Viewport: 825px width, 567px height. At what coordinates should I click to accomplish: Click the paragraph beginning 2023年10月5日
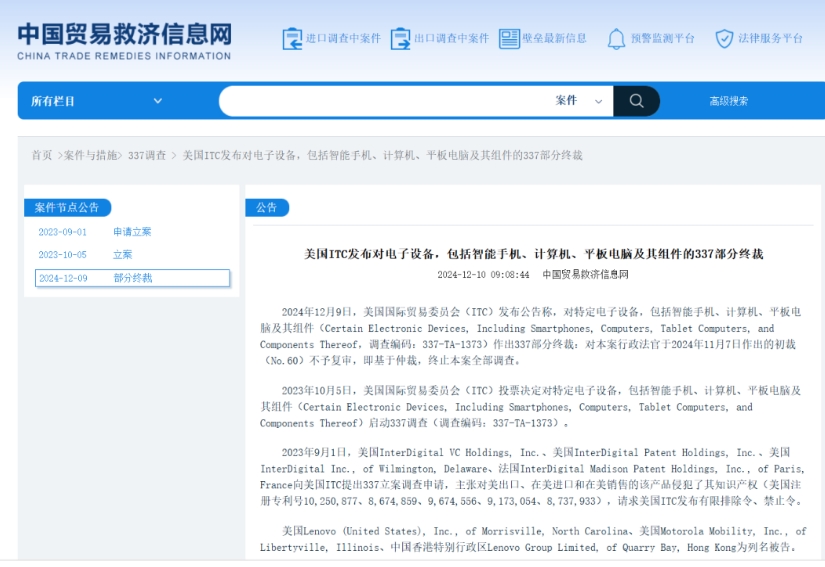click(x=530, y=407)
